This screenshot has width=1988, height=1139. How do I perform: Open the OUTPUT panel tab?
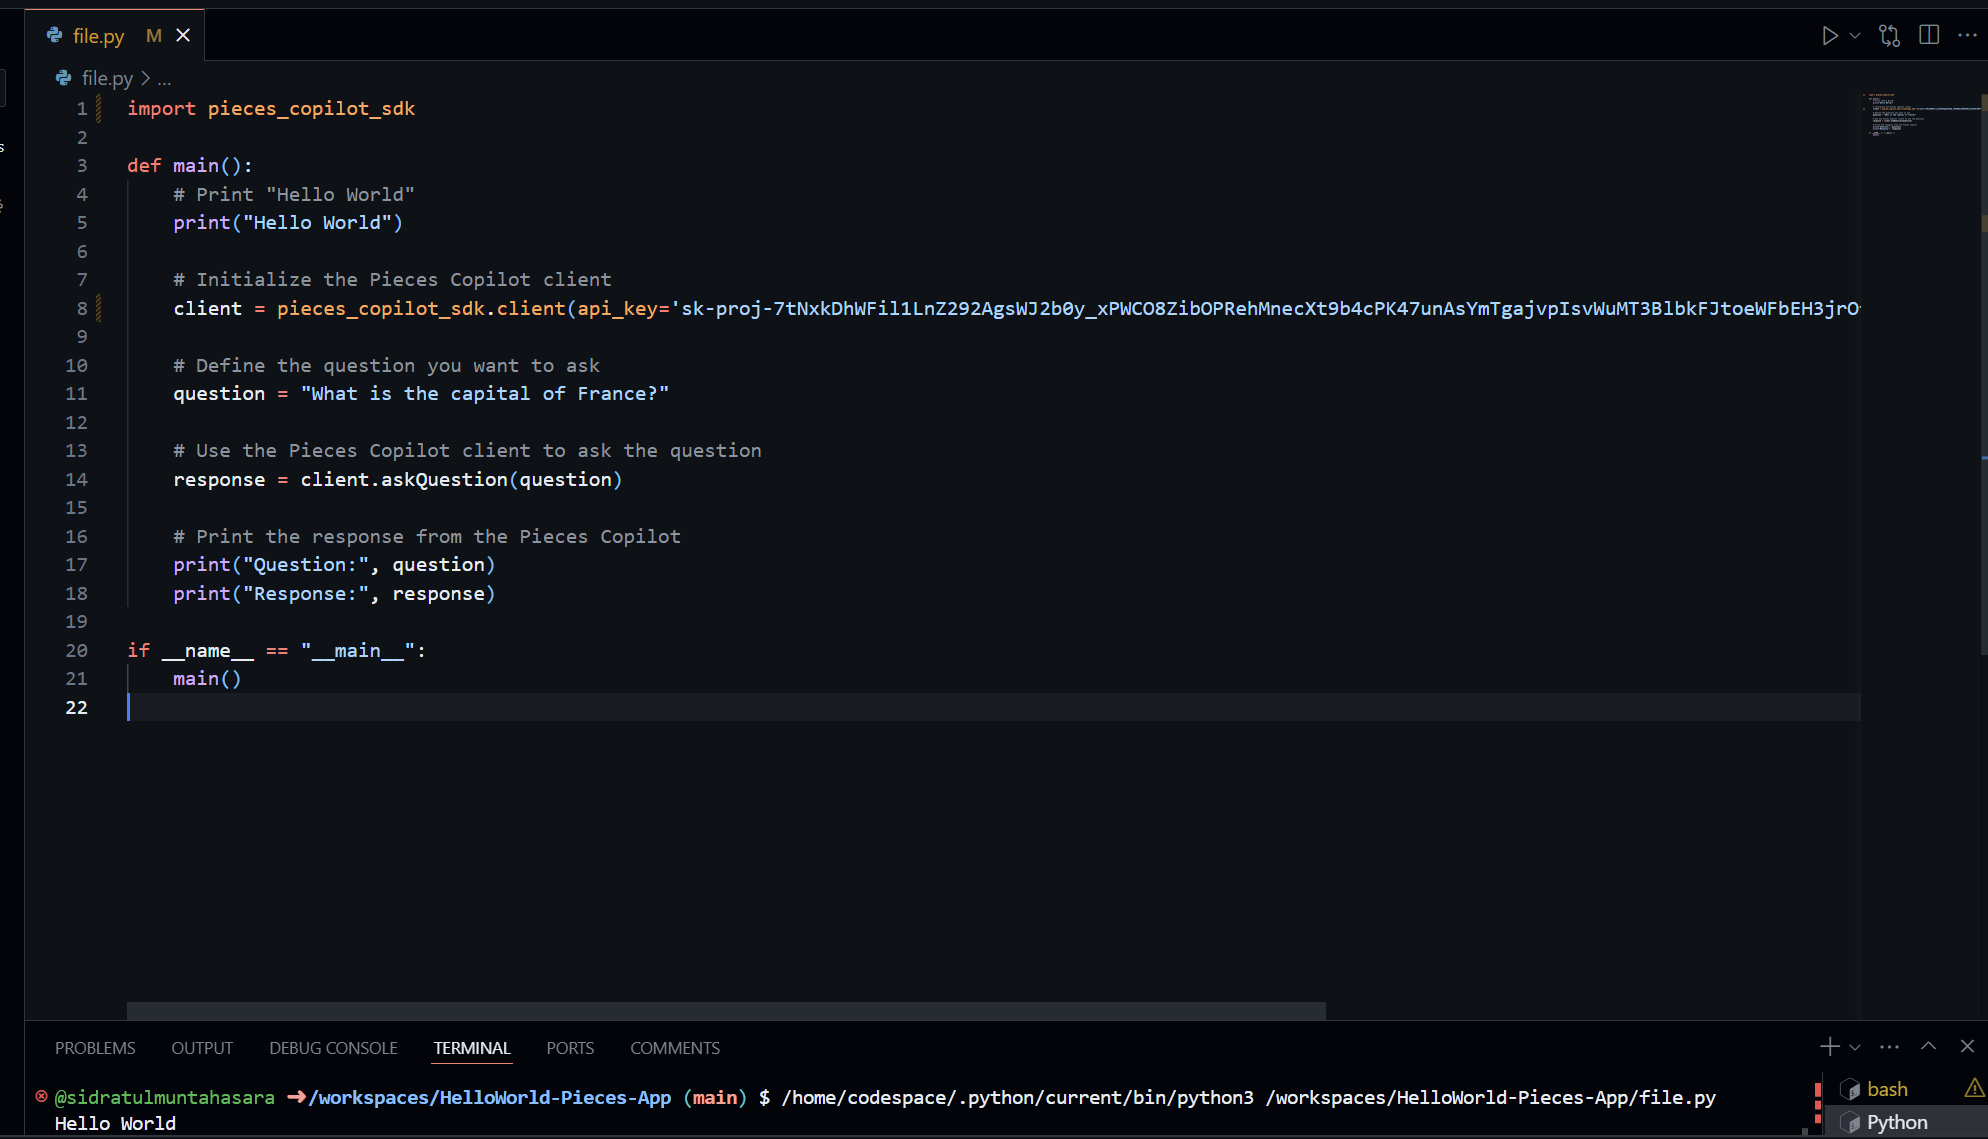(x=202, y=1048)
